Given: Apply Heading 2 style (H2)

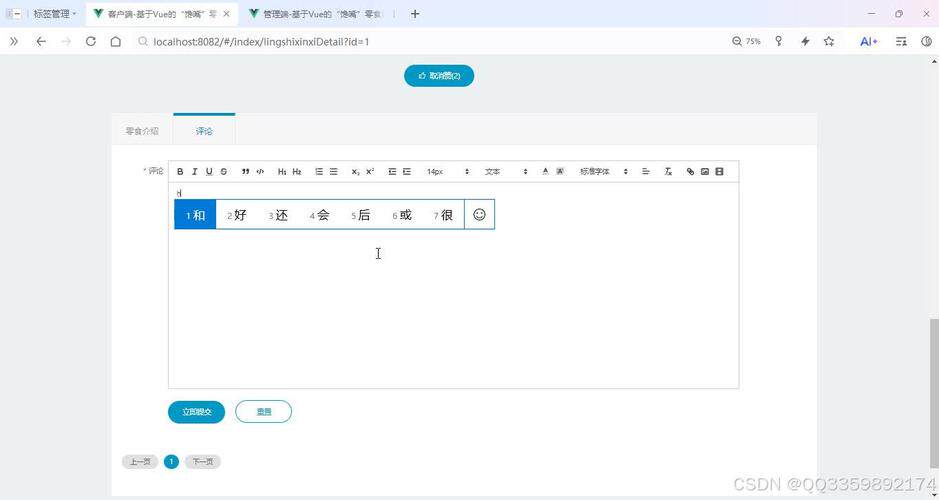Looking at the screenshot, I should pos(297,172).
